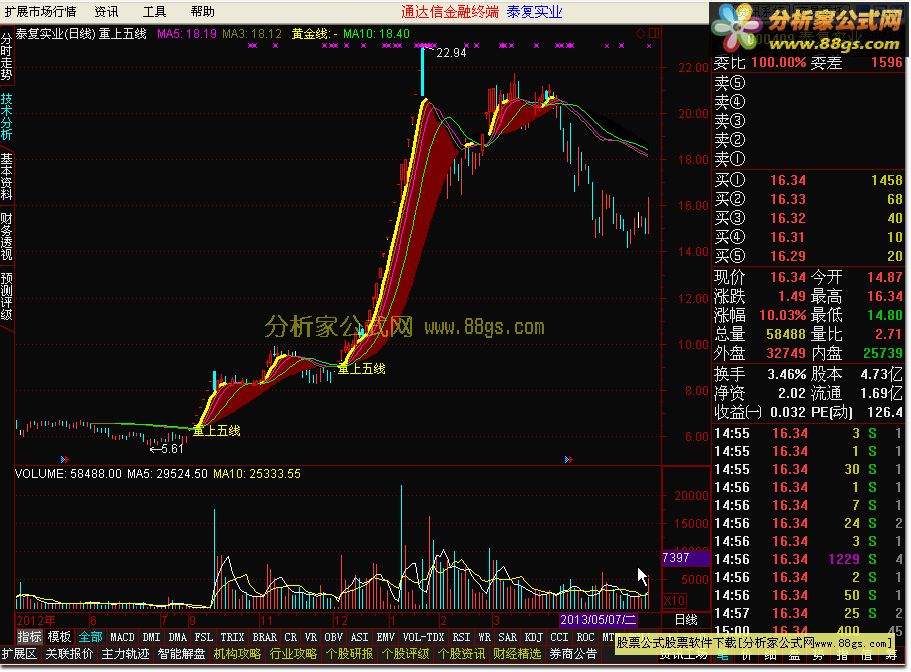Choose the MACD indicator

(x=122, y=637)
